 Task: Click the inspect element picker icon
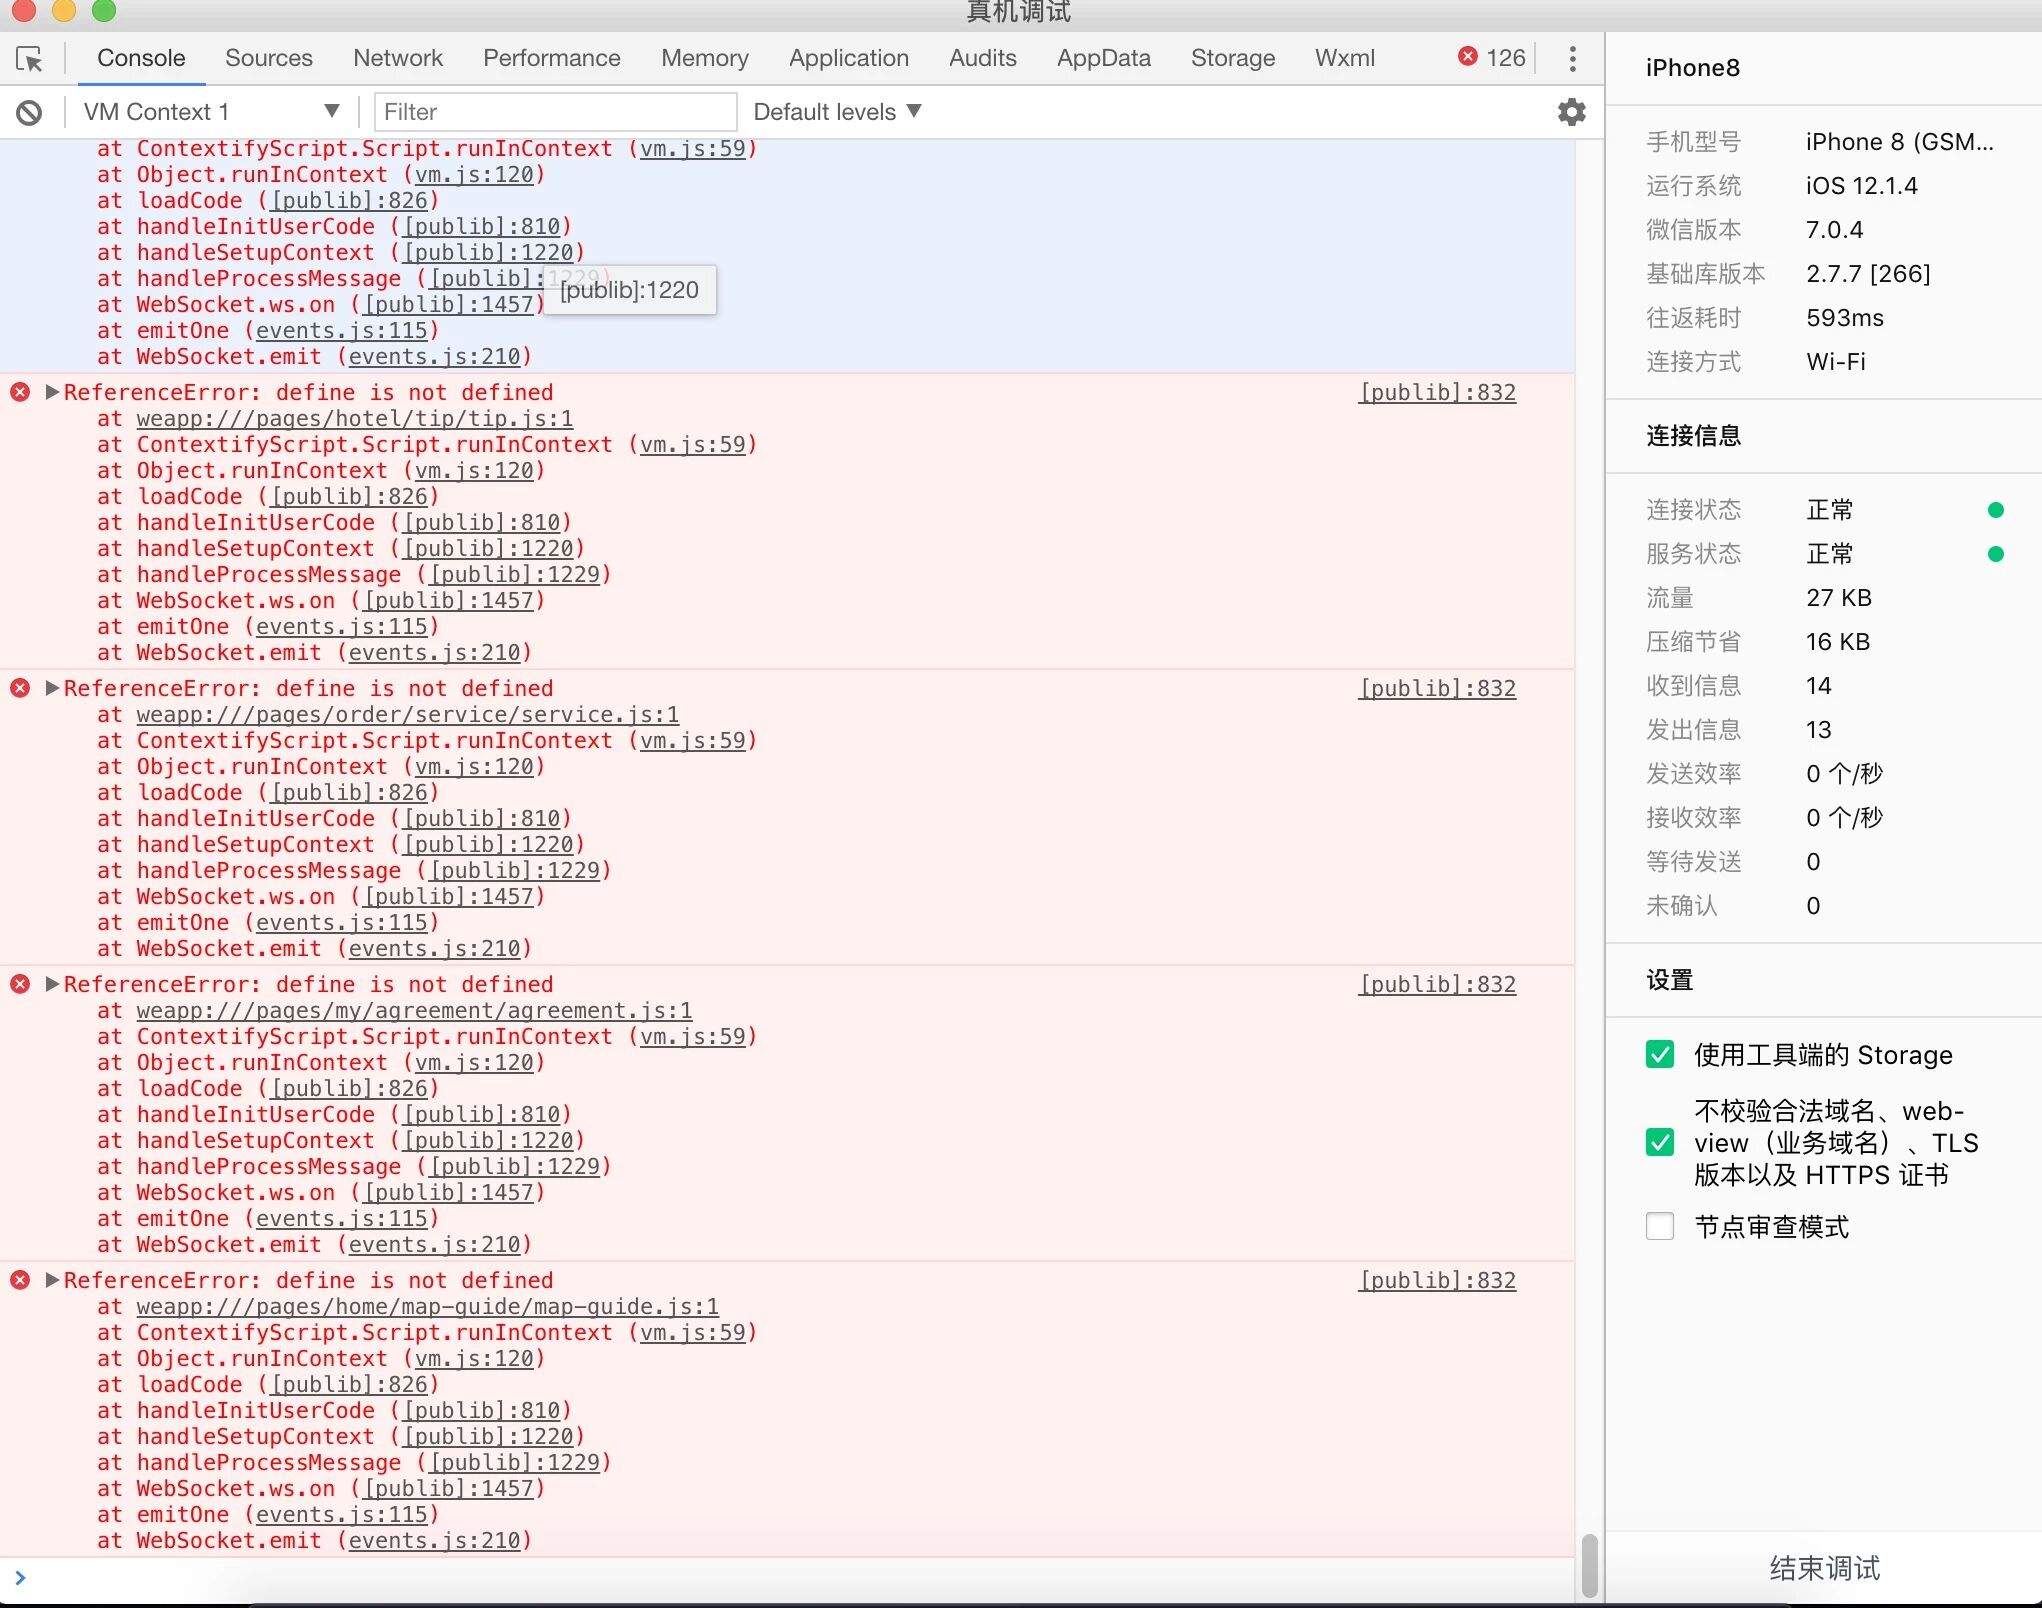click(29, 59)
